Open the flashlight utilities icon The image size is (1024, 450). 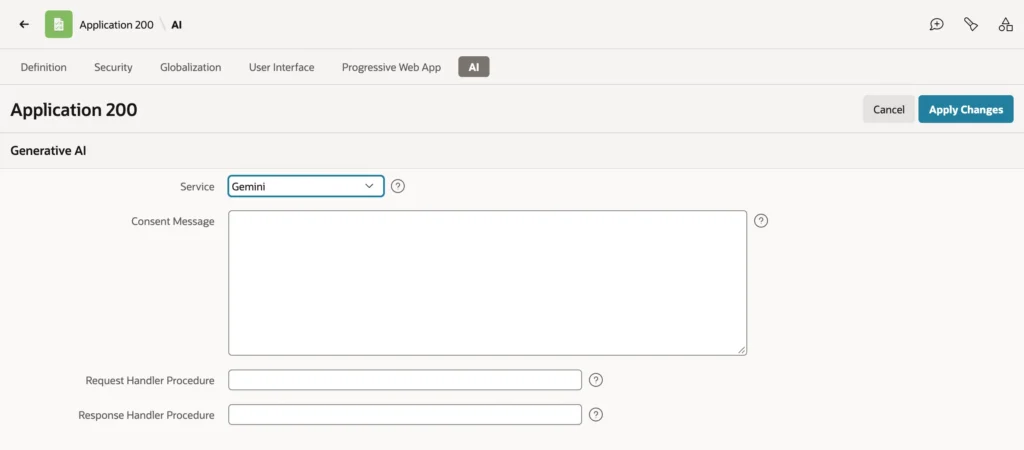pos(971,25)
